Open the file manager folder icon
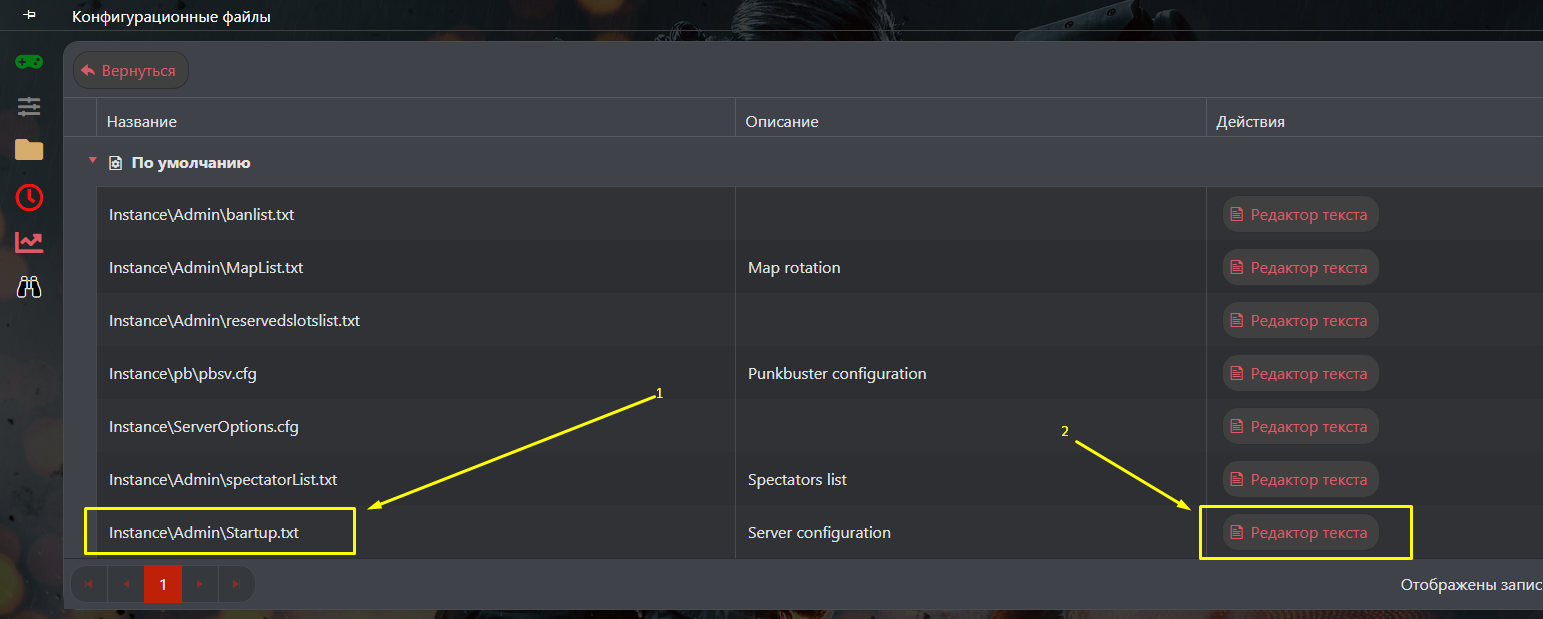1543x619 pixels. click(29, 151)
